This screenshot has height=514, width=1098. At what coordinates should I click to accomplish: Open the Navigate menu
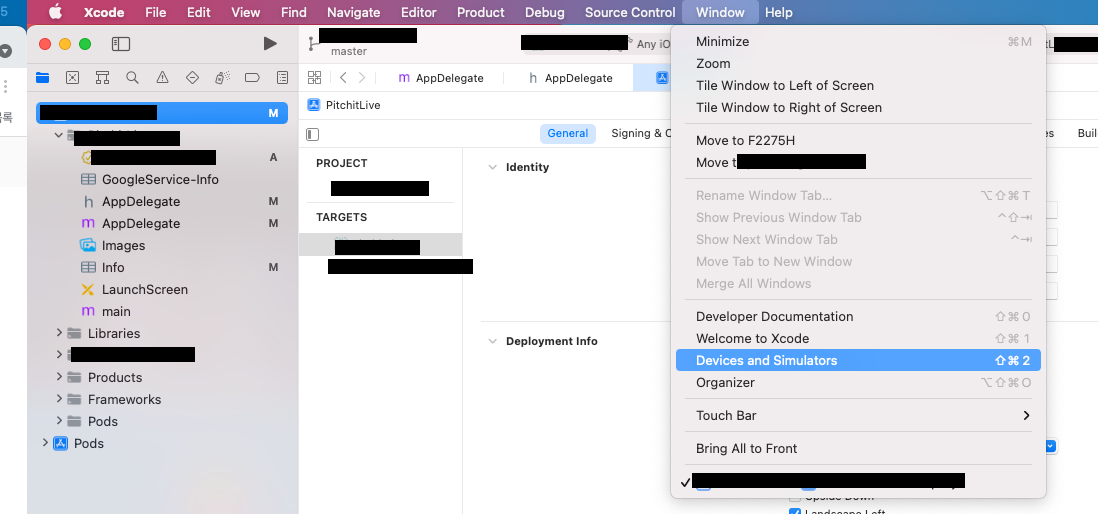(354, 12)
